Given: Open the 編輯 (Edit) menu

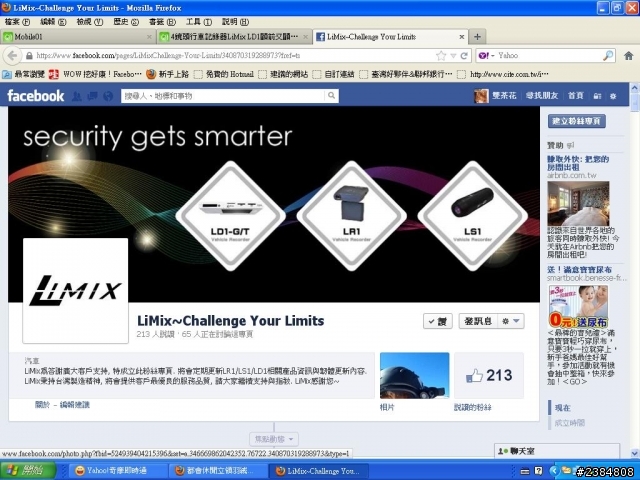Looking at the screenshot, I should (53, 22).
